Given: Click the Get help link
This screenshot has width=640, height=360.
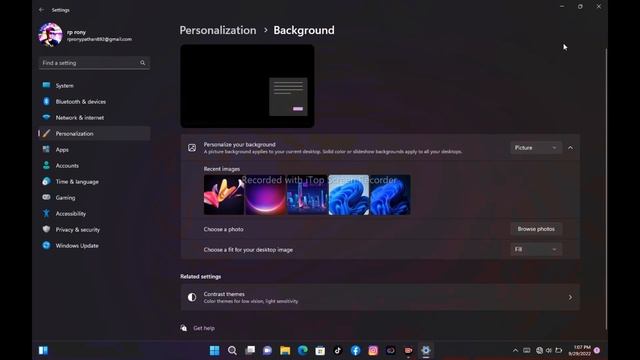Looking at the screenshot, I should 204,328.
